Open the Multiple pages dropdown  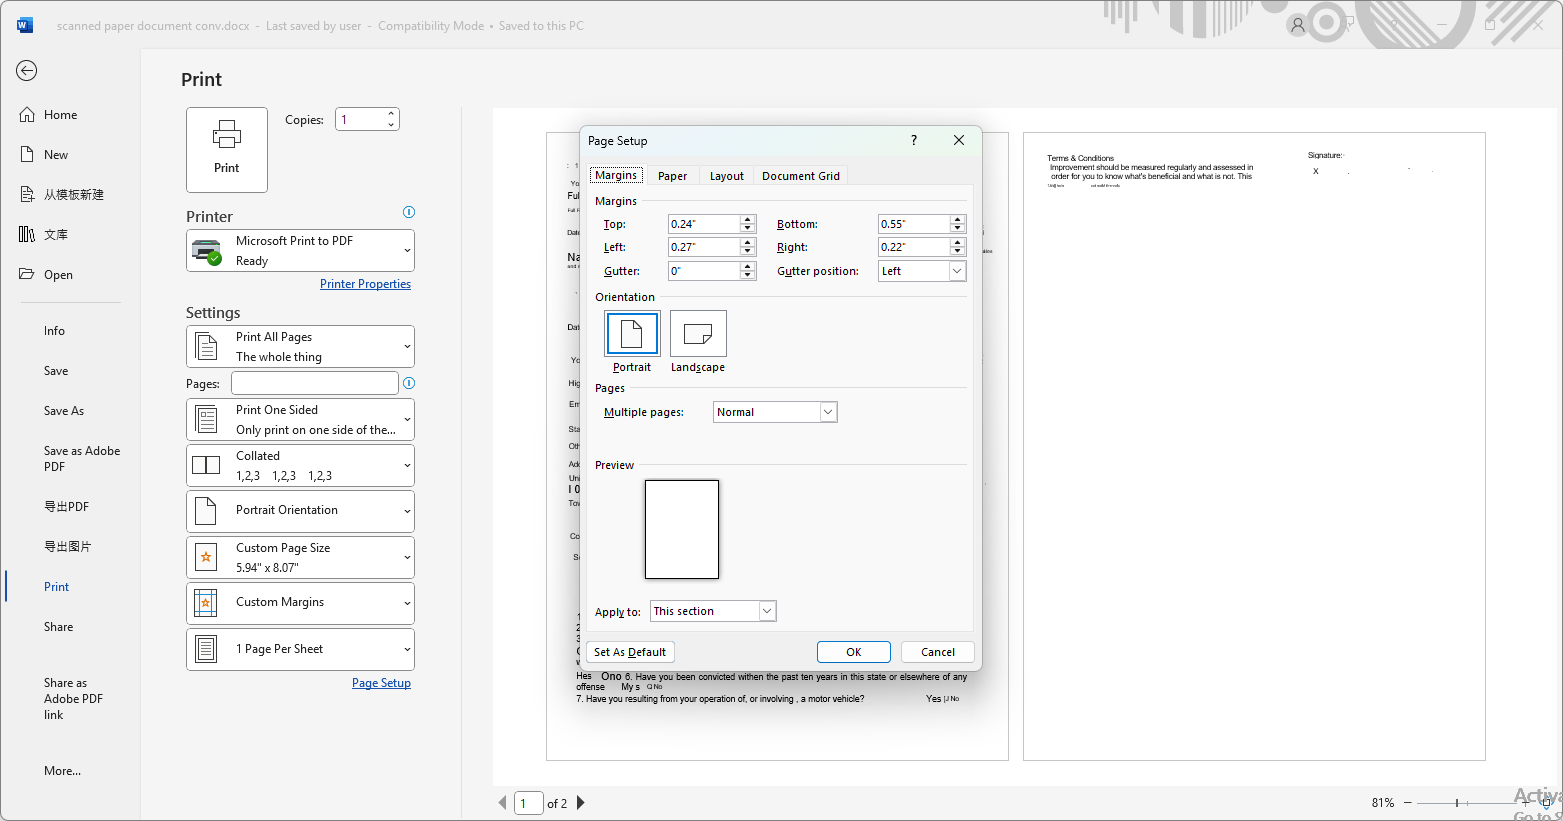(x=827, y=411)
